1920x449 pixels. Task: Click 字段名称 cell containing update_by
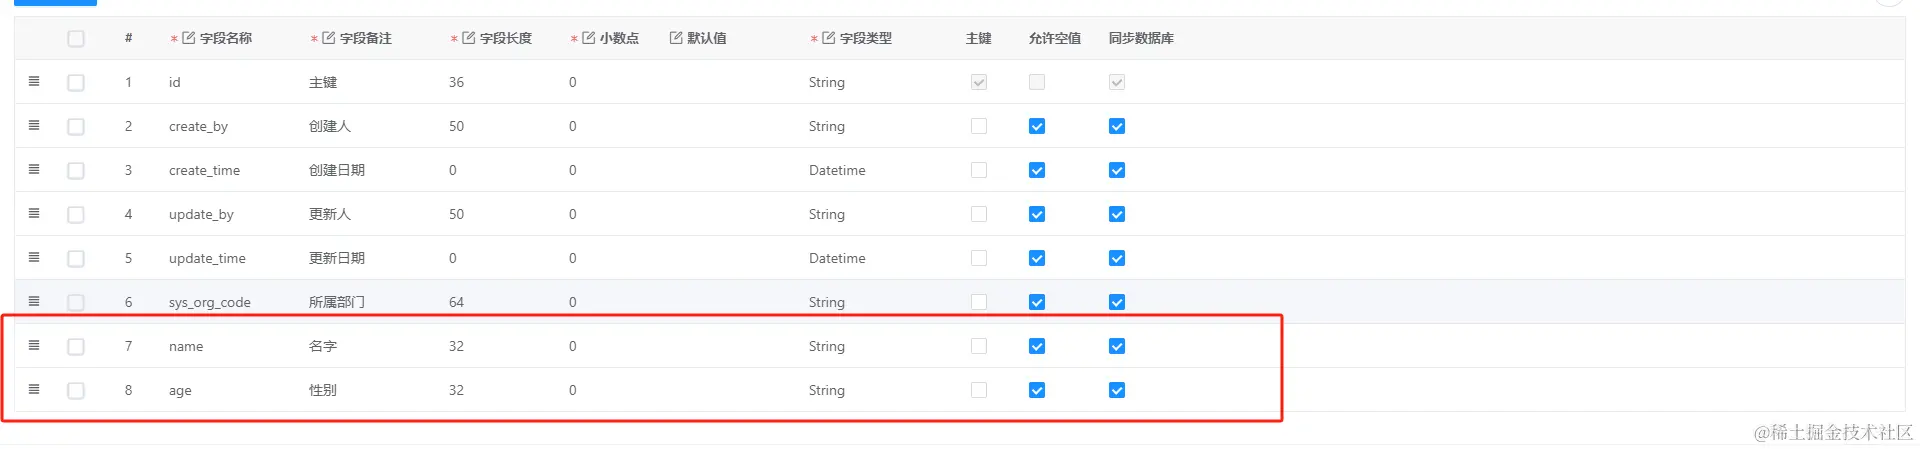pos(201,214)
